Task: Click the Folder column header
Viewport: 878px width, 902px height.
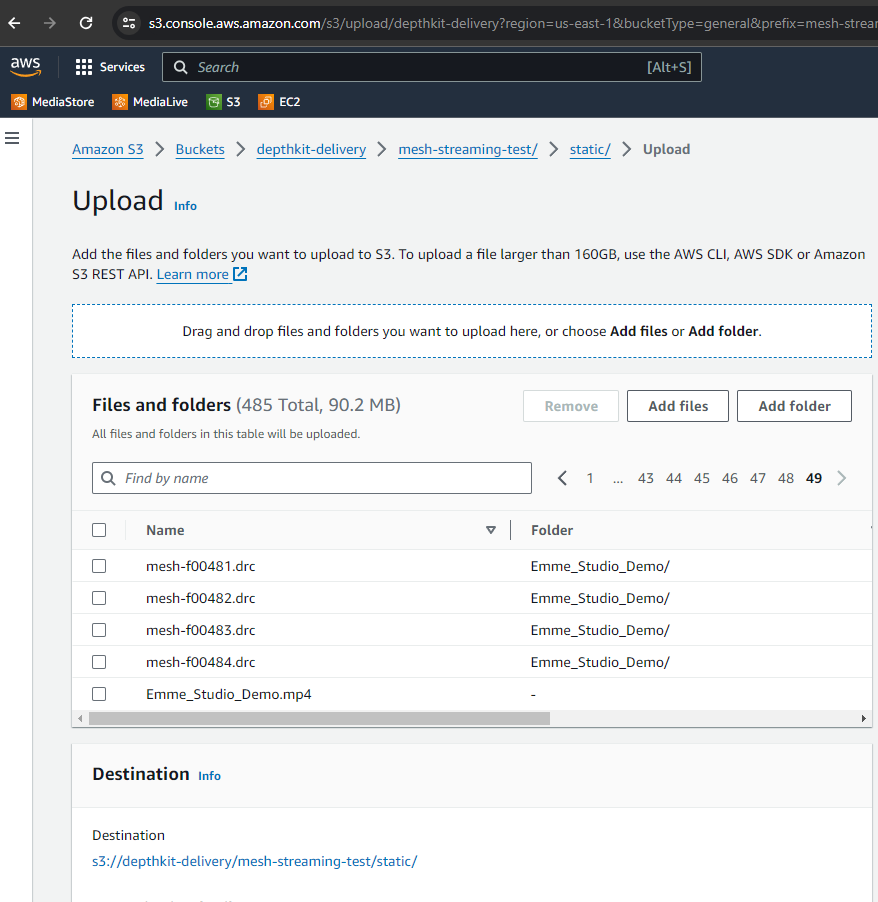Action: coord(552,530)
